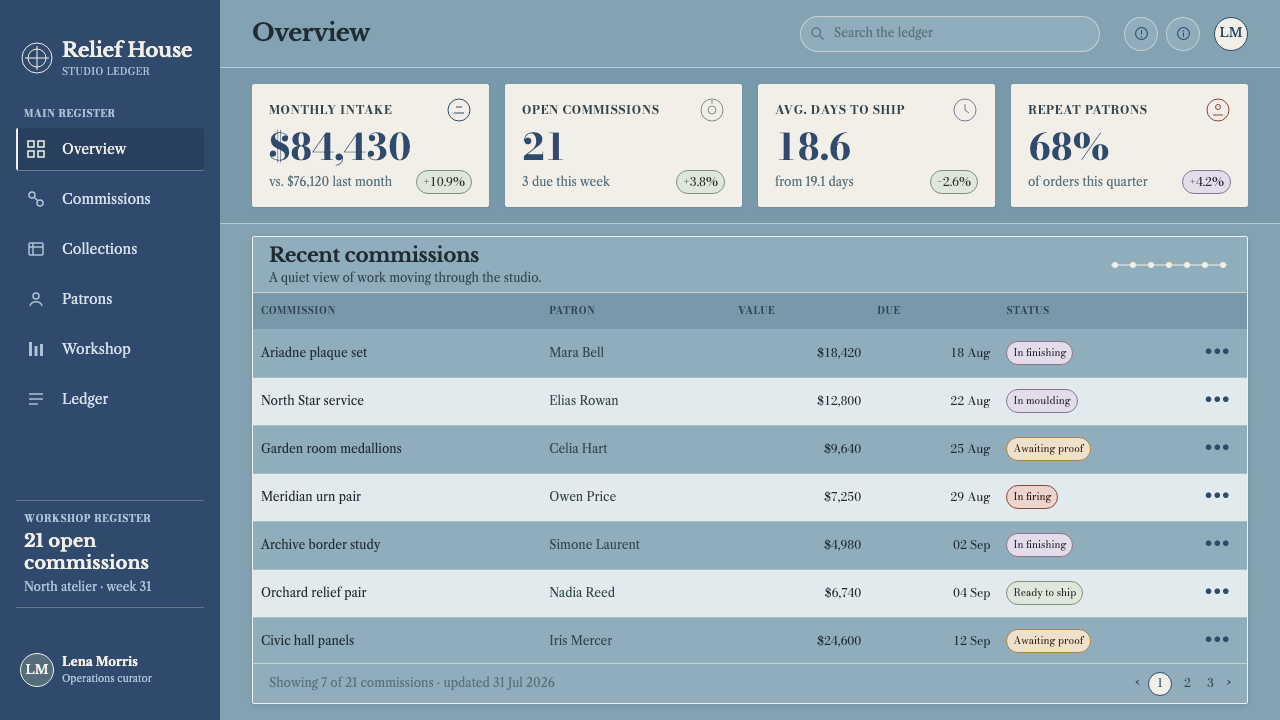Click the dotted progress track in Recent commissions
Viewport: 1280px width, 720px height.
click(x=1169, y=265)
